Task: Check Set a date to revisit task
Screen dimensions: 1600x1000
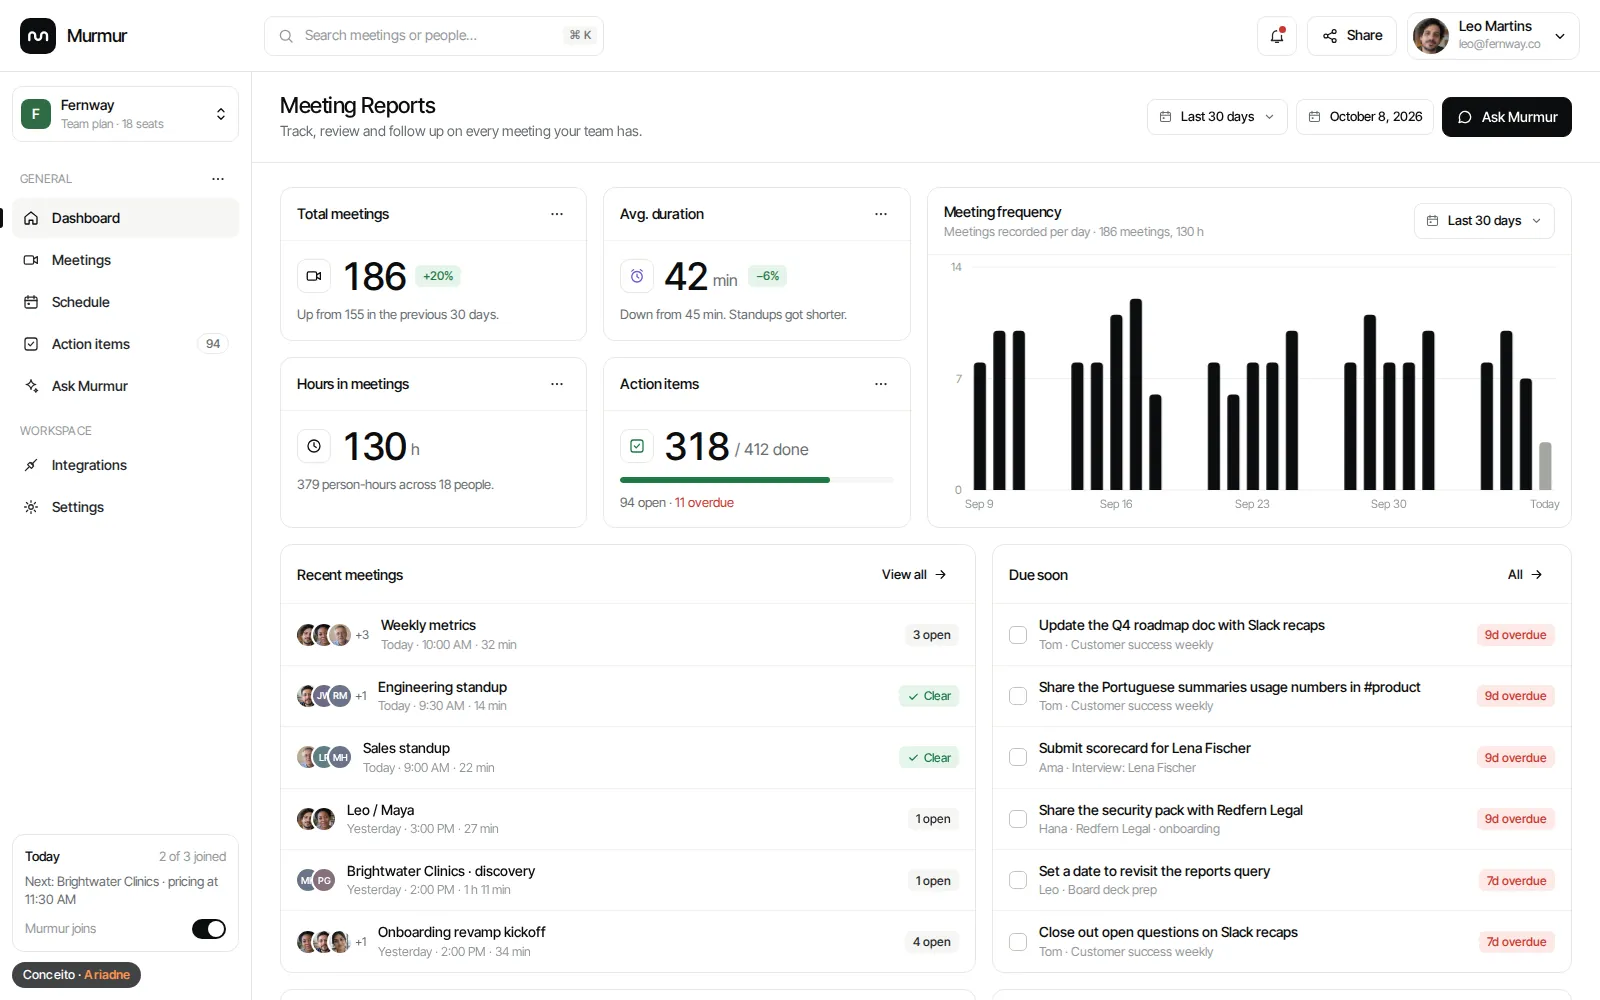Action: [x=1018, y=881]
